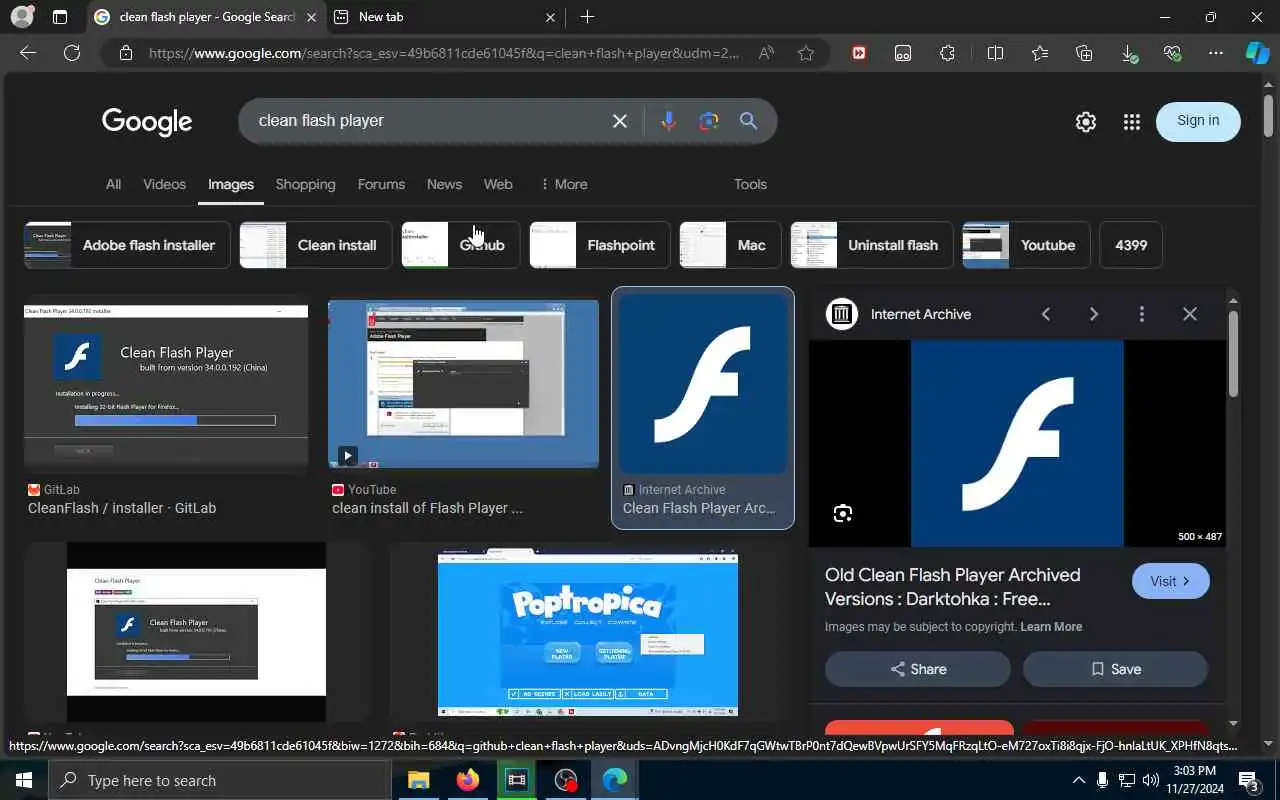Click the Visit button
Screen dimensions: 1280x800
click(x=1171, y=581)
